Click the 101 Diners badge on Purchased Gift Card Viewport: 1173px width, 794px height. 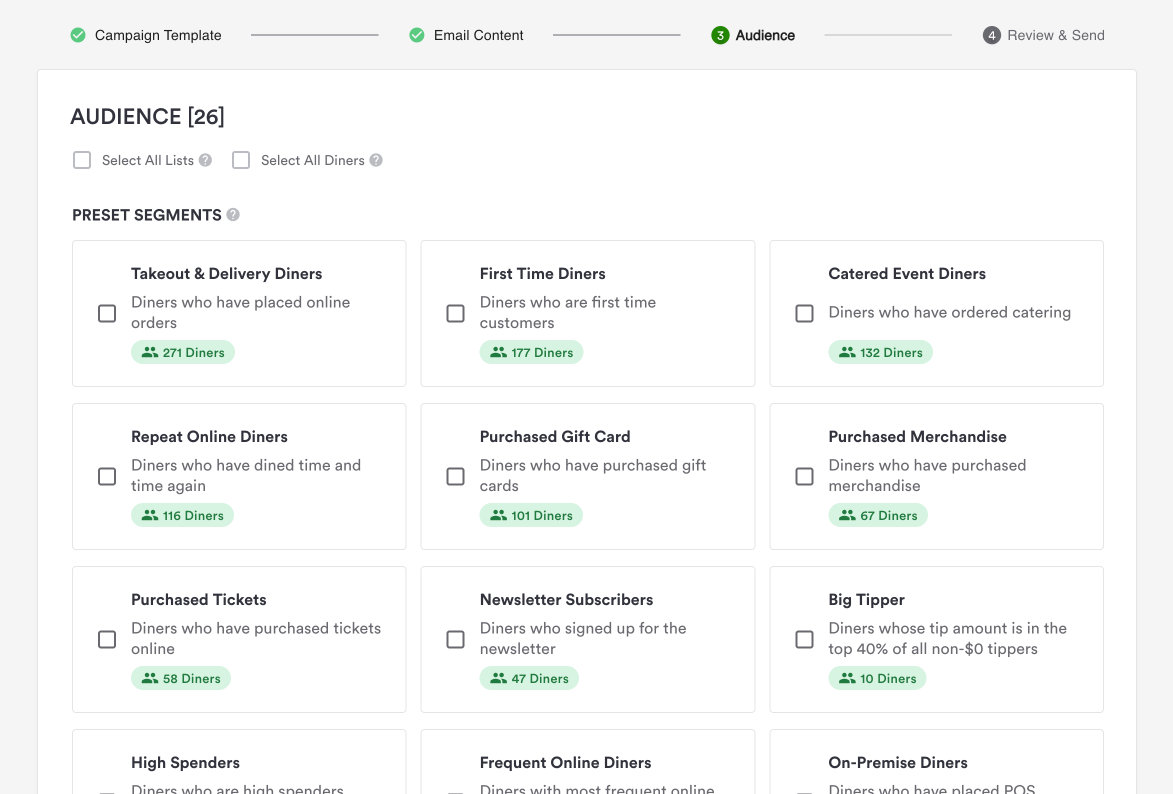click(x=531, y=515)
